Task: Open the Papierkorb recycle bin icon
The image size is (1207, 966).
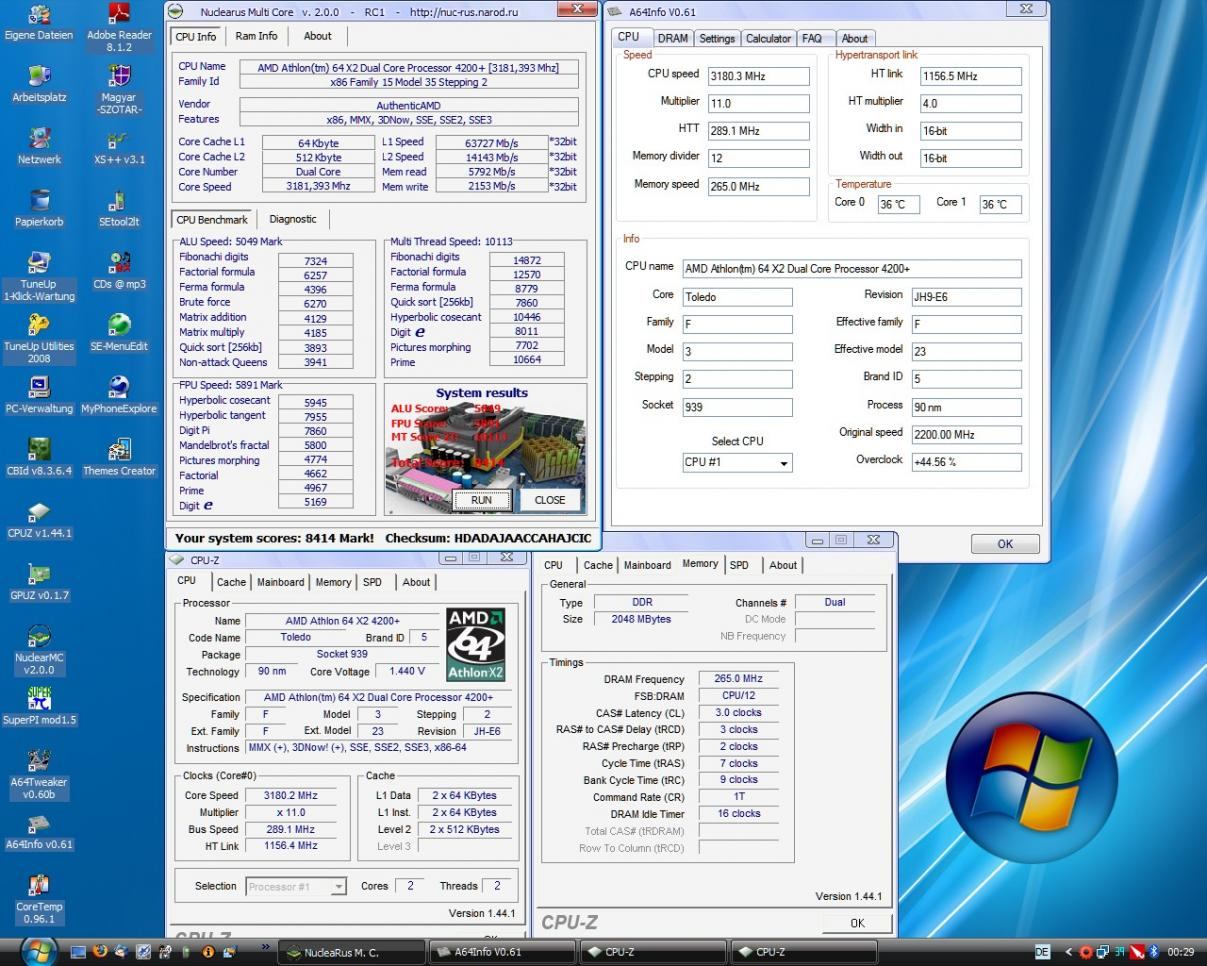Action: click(x=39, y=209)
